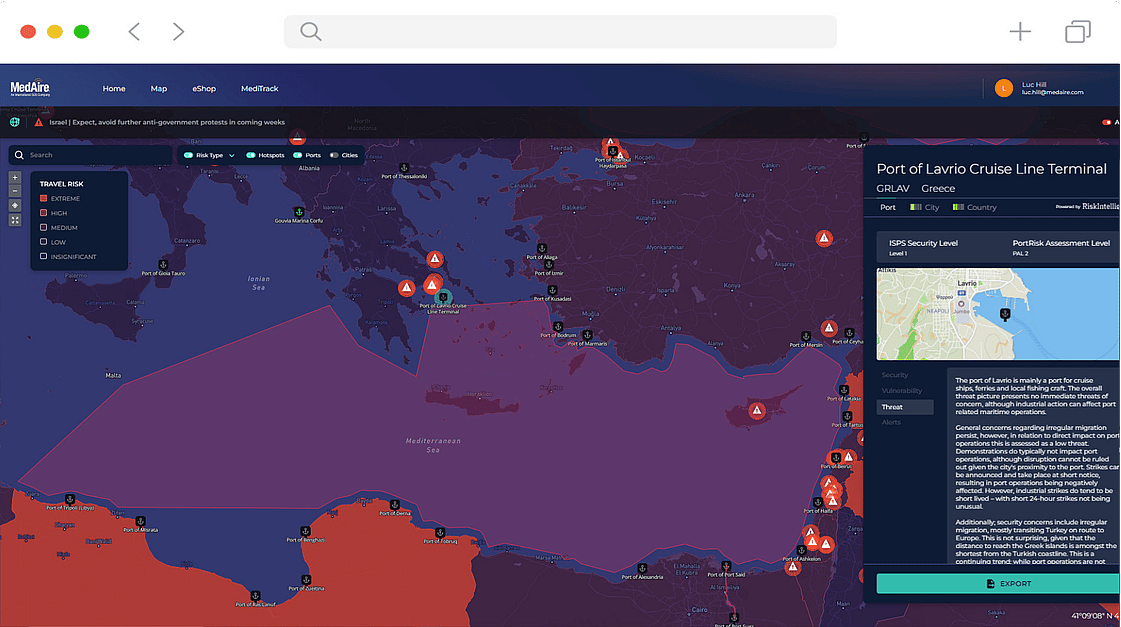Click the MedAire logo
The width and height of the screenshot is (1121, 627).
point(30,89)
